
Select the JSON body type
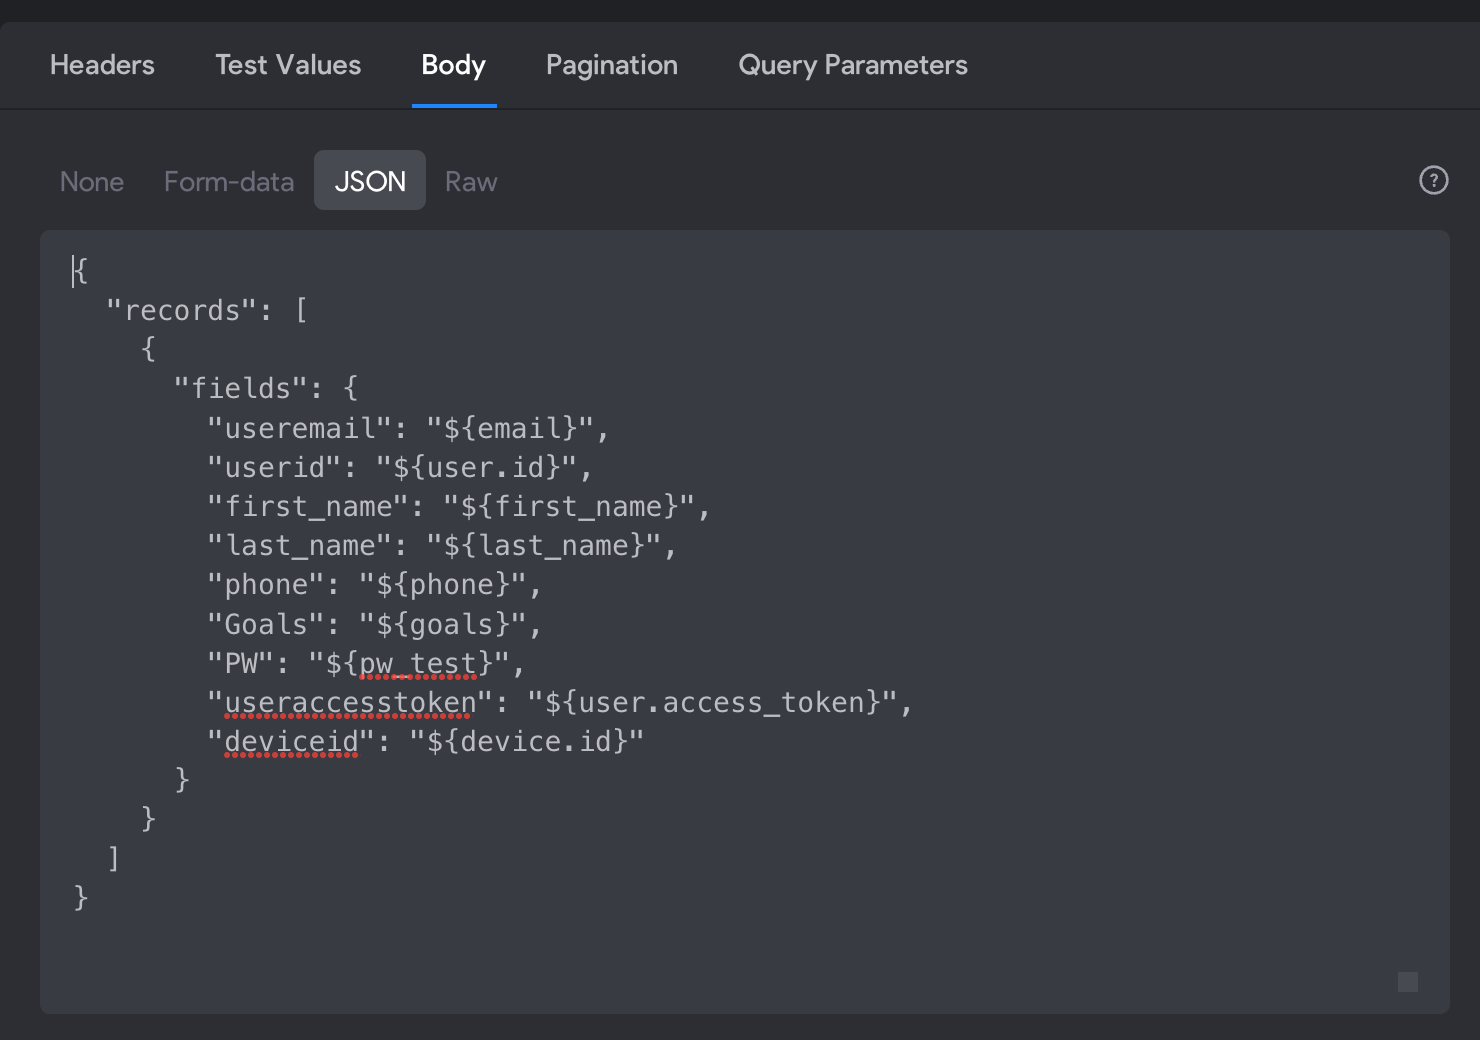click(370, 180)
